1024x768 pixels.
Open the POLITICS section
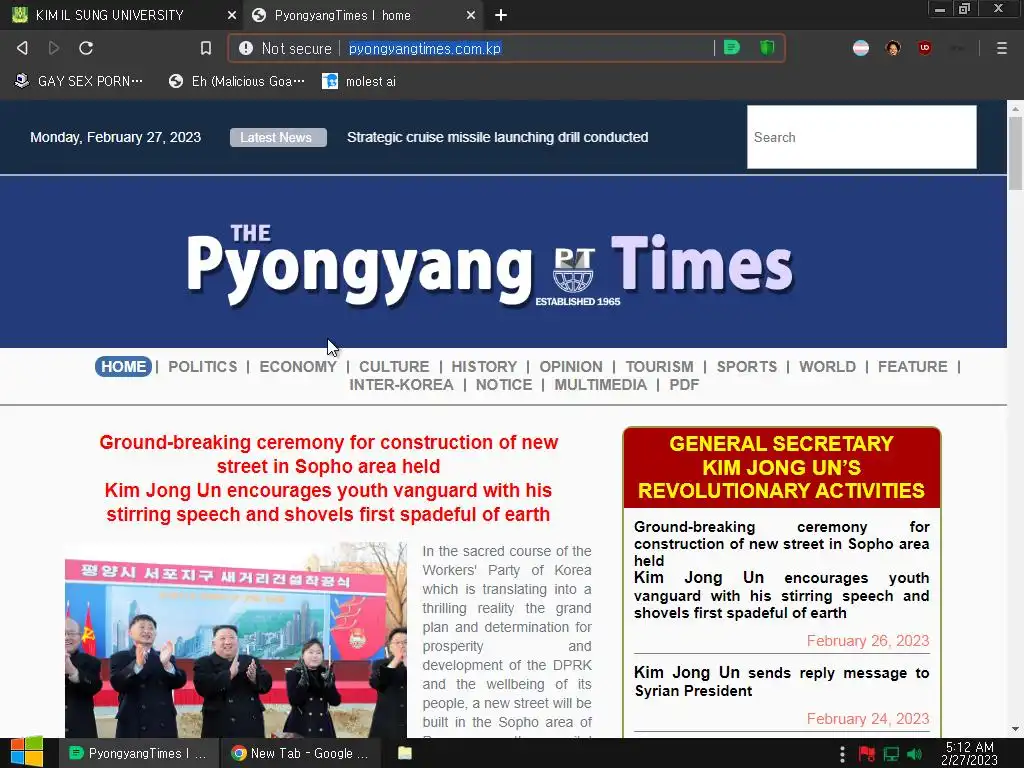(x=203, y=366)
